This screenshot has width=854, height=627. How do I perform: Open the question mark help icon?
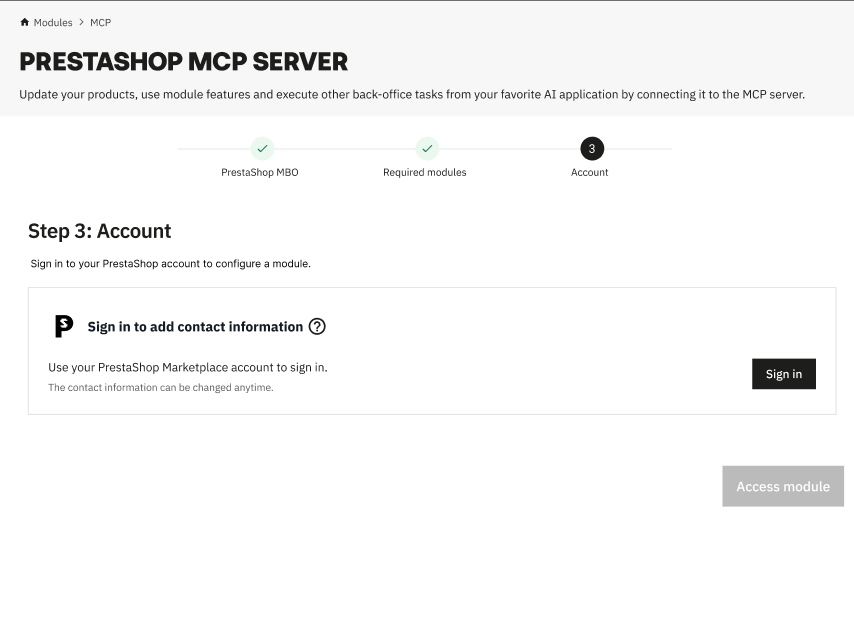tap(317, 326)
